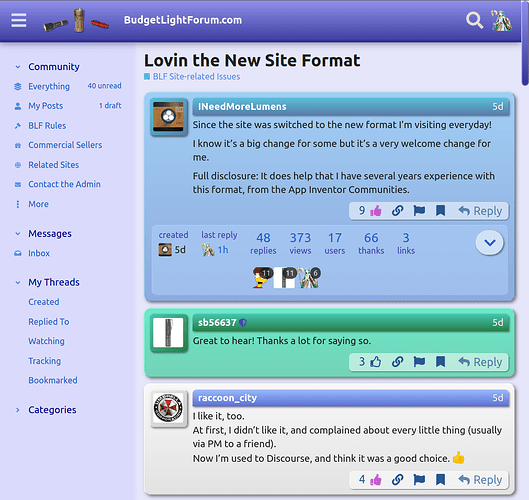
Task: Show 3 likes on sb56637 post
Action: point(362,362)
